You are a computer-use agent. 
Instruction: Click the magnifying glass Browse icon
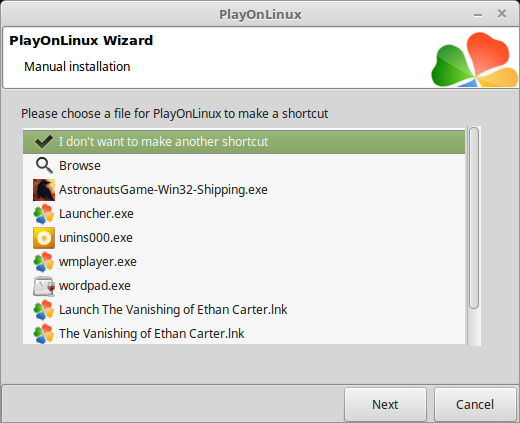(x=44, y=166)
